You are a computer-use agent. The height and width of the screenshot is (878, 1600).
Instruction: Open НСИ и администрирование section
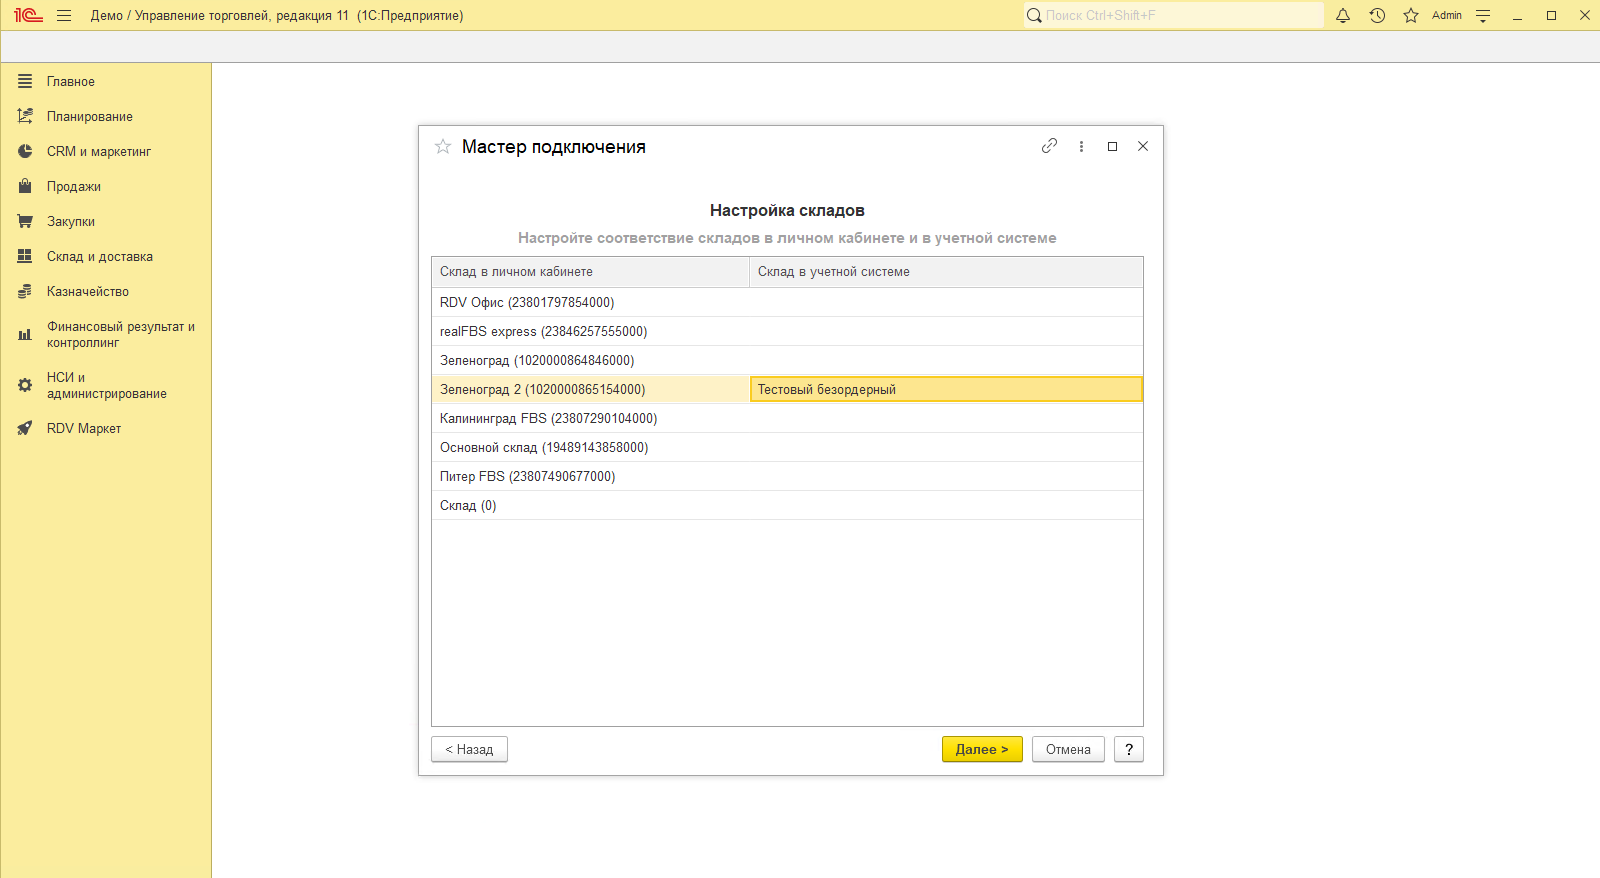[x=106, y=386]
